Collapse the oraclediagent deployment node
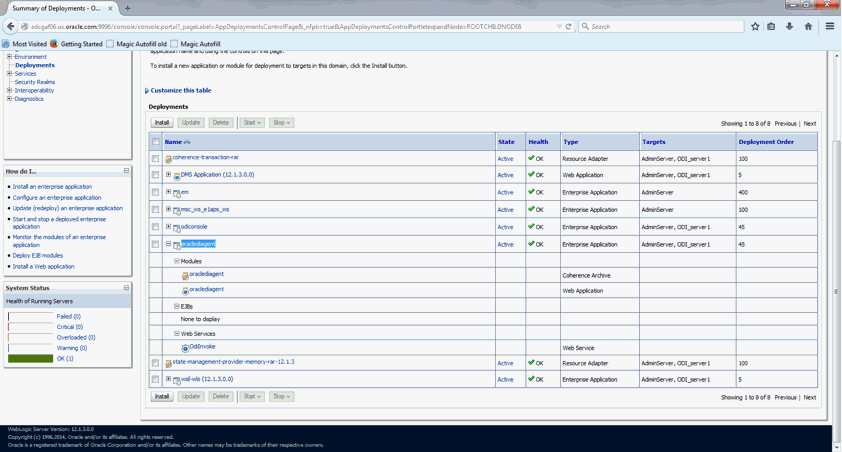 [168, 244]
